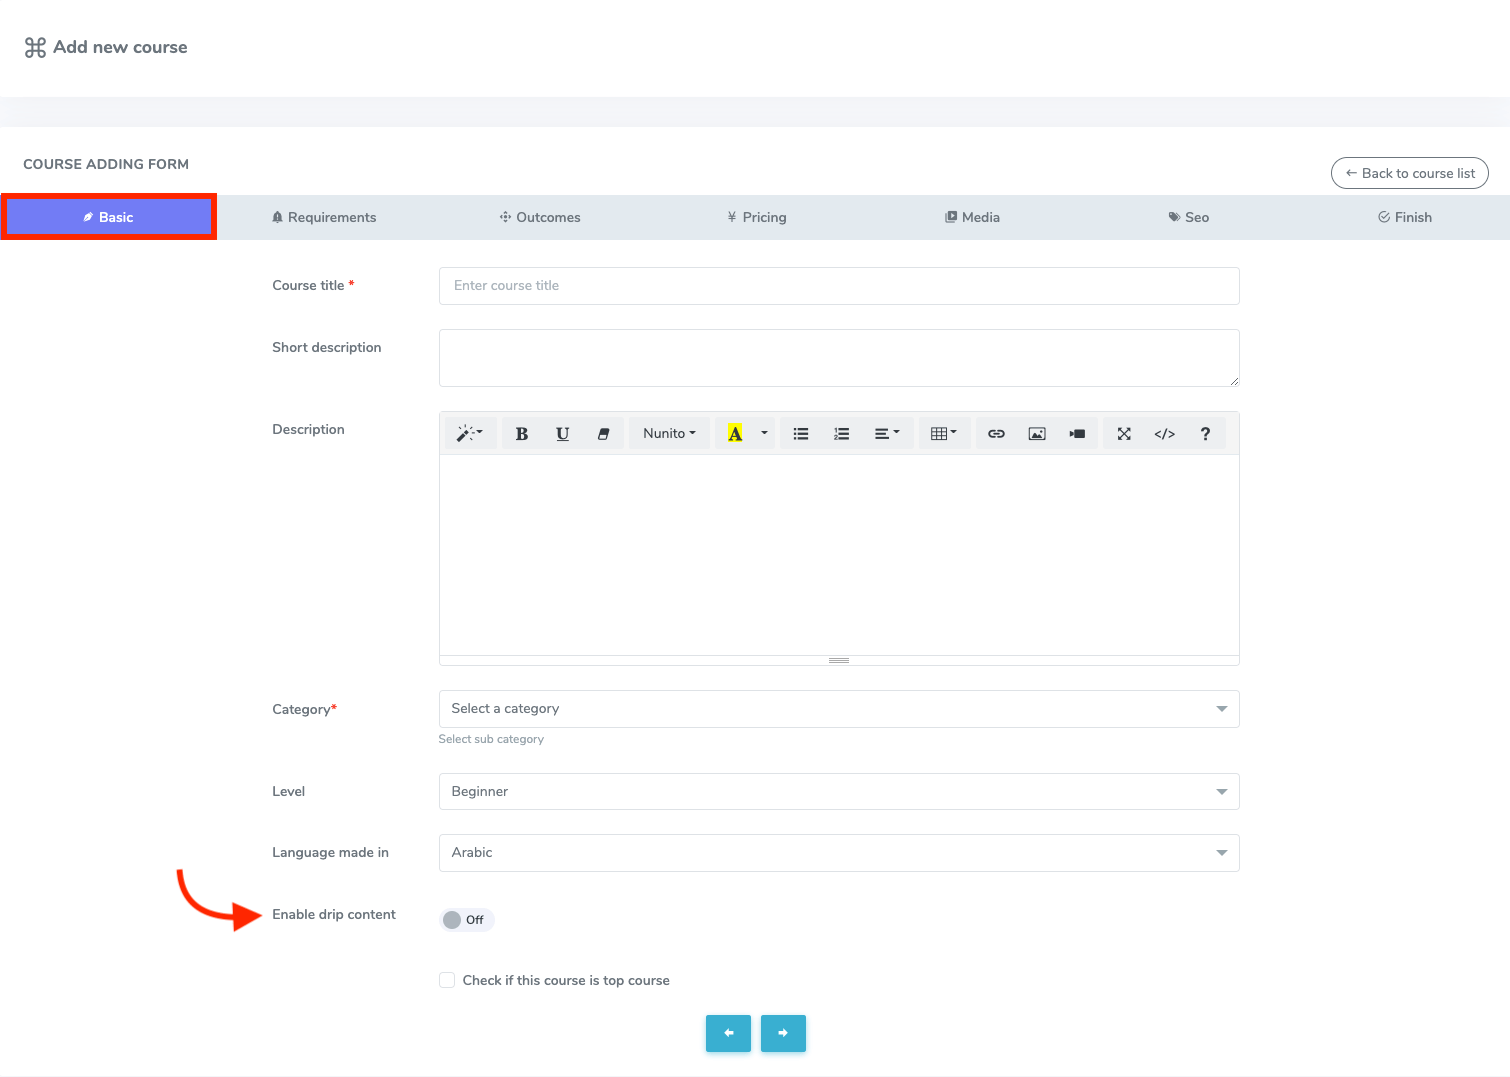Insert an unordered bullet list
The width and height of the screenshot is (1510, 1077).
coord(801,434)
